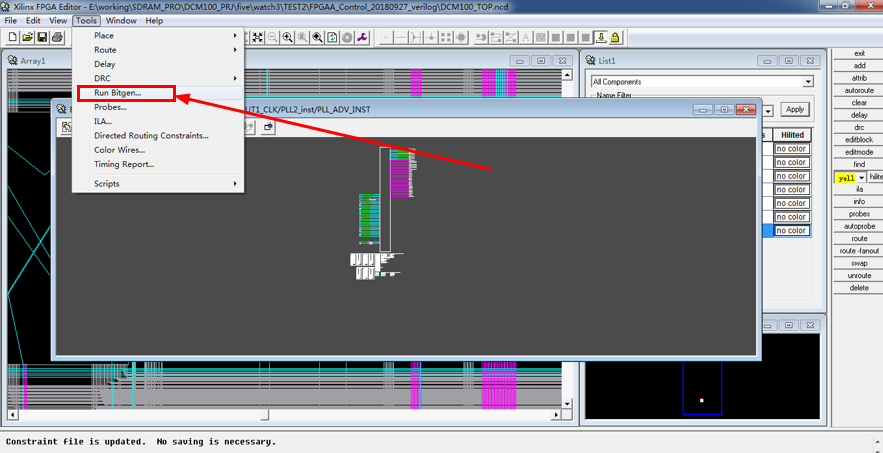883x453 pixels.
Task: Click the Print toolbar icon
Action: point(57,38)
